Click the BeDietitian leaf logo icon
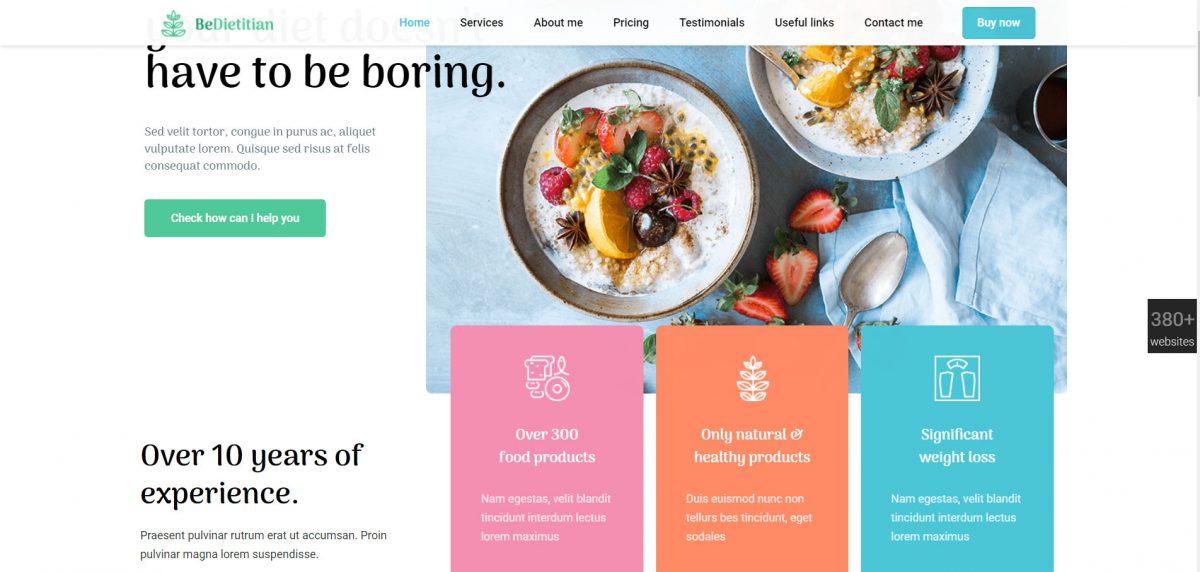The height and width of the screenshot is (572, 1200). point(174,23)
